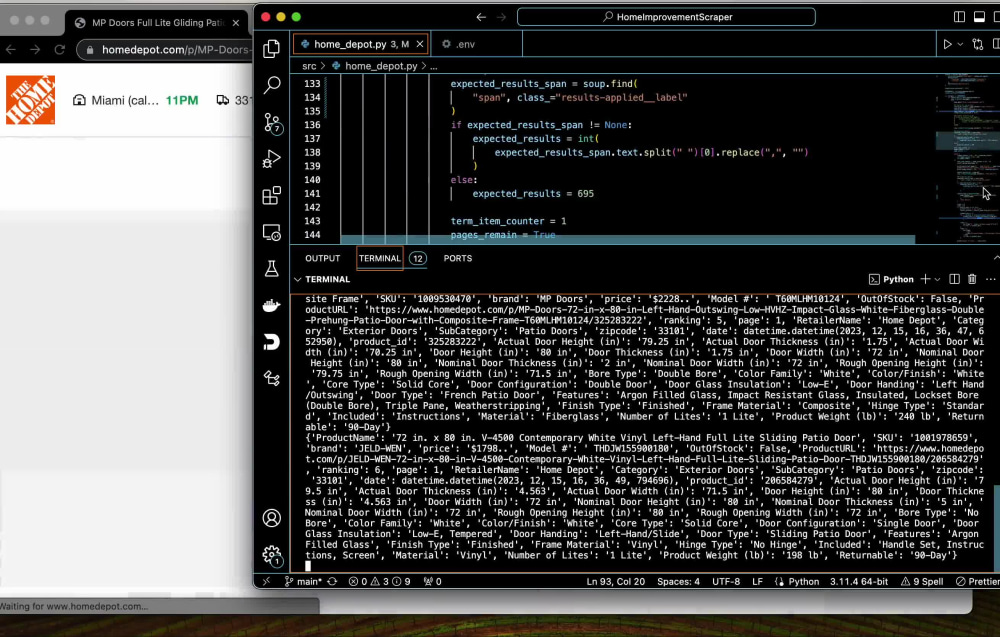Switch to the OUTPUT panel tab
The width and height of the screenshot is (1000, 637).
tap(323, 258)
